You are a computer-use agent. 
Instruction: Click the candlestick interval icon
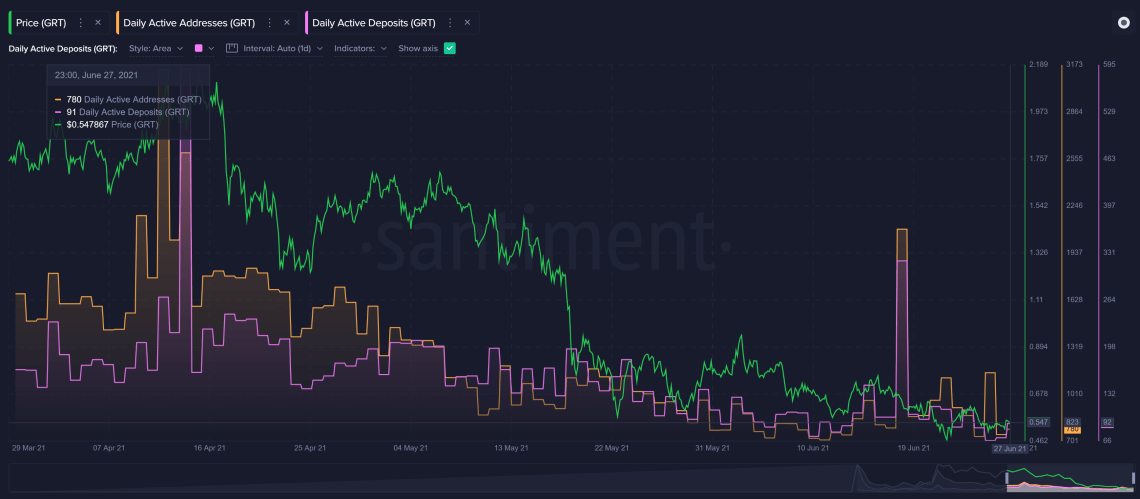coord(232,48)
